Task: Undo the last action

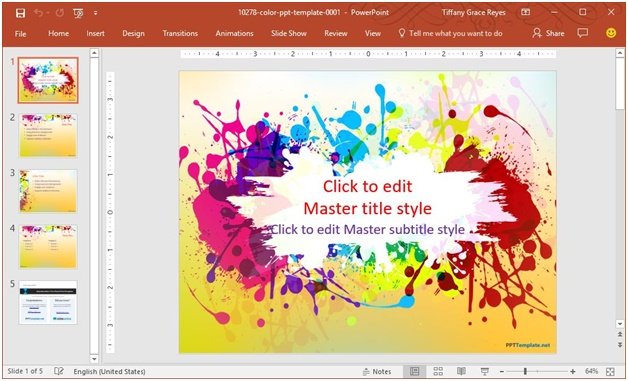Action: 38,13
